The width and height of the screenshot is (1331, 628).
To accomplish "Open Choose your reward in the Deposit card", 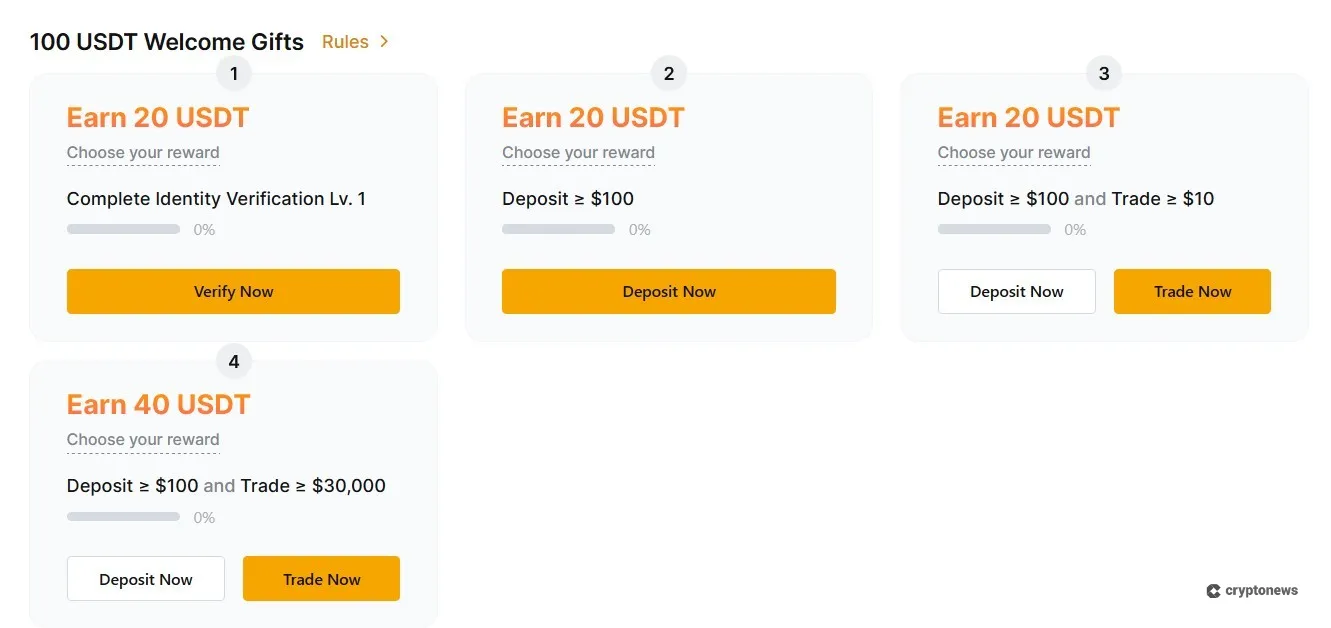I will click(x=578, y=152).
